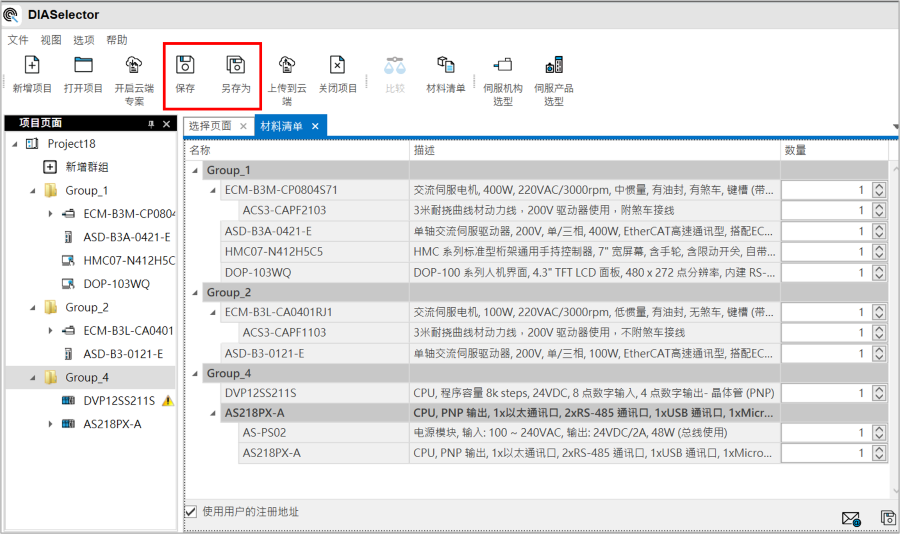This screenshot has height=534, width=900.
Task: Click quantity stepper for ASD-B3A-0421-E row
Action: click(878, 231)
